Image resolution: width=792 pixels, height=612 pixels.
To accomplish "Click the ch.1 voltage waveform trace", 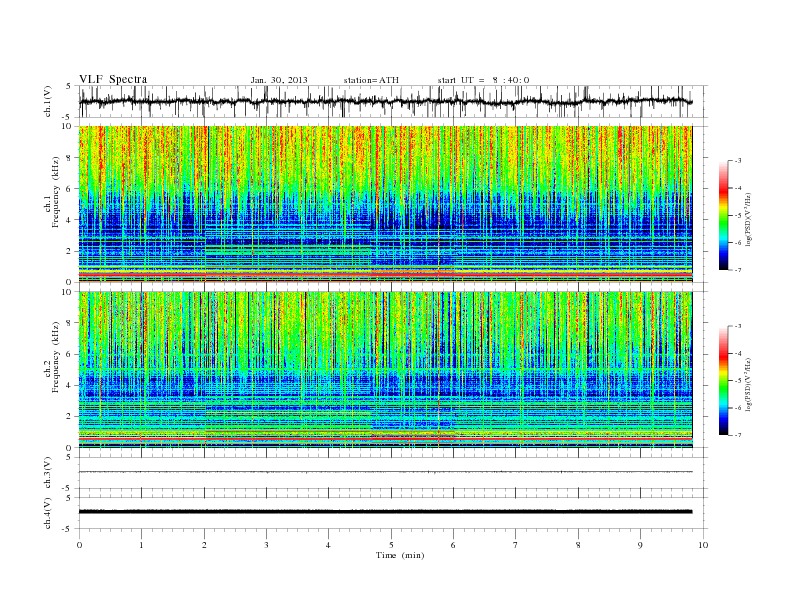I will (x=385, y=101).
